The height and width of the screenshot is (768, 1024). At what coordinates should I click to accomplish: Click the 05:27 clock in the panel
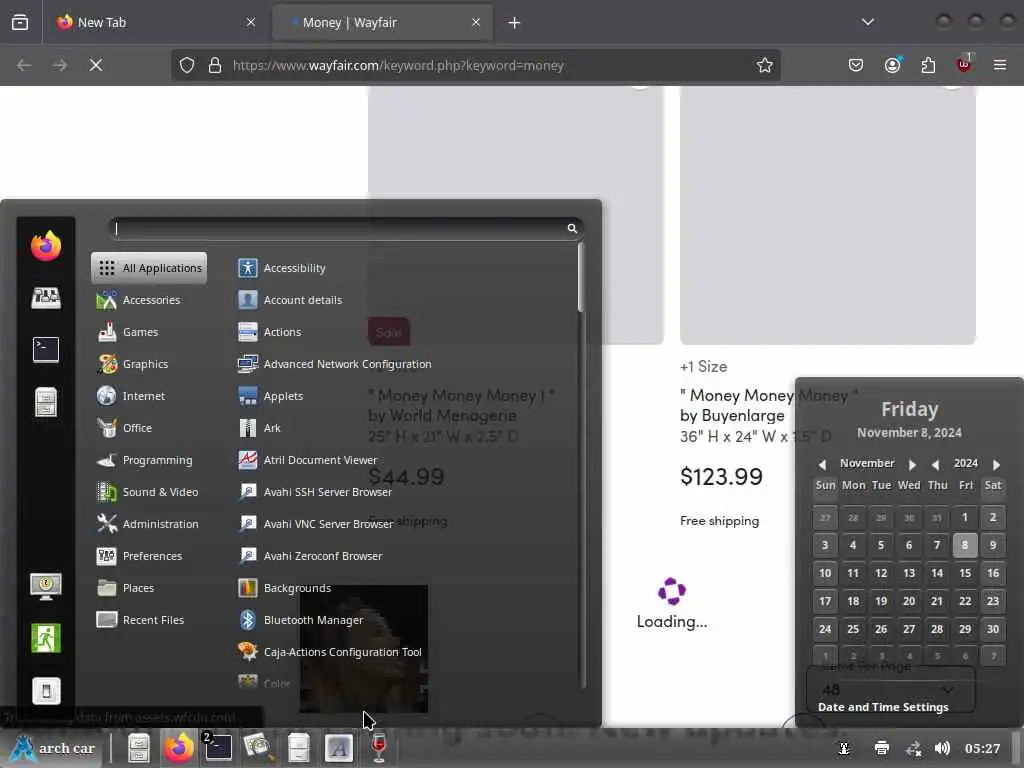pyautogui.click(x=982, y=748)
